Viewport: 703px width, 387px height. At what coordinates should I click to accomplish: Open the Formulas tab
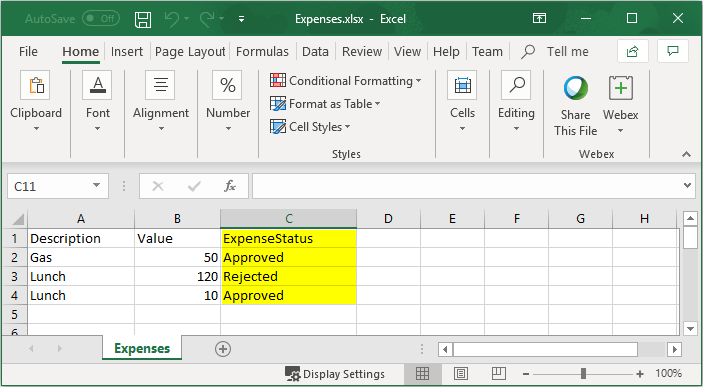pyautogui.click(x=262, y=52)
